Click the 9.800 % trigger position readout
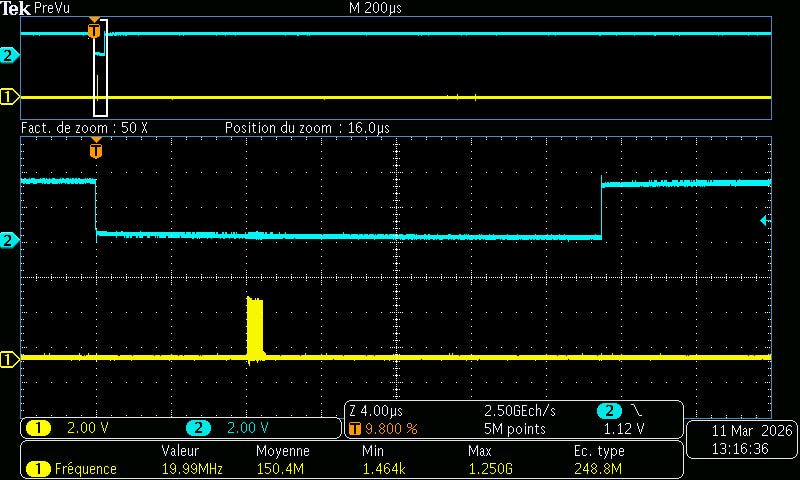This screenshot has width=800, height=480. point(389,430)
